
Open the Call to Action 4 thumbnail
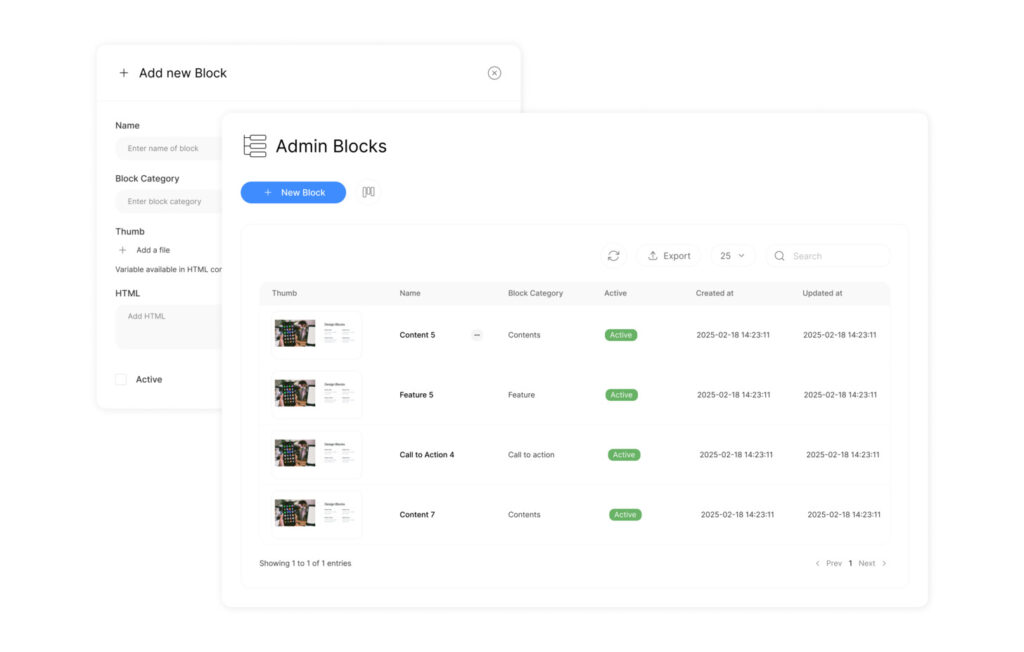(316, 454)
